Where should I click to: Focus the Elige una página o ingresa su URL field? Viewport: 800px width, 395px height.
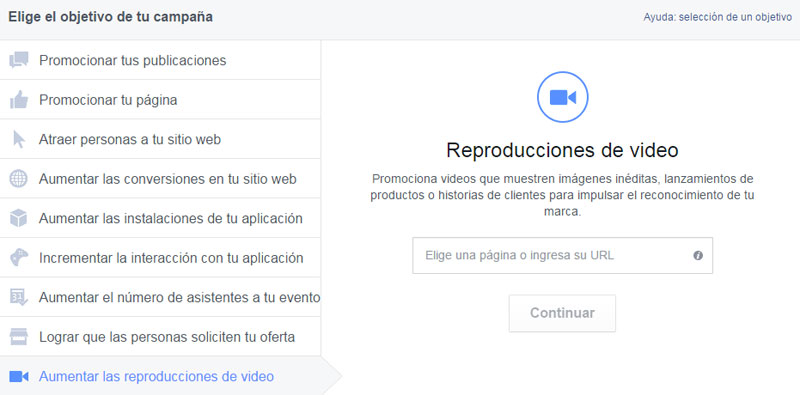(562, 255)
